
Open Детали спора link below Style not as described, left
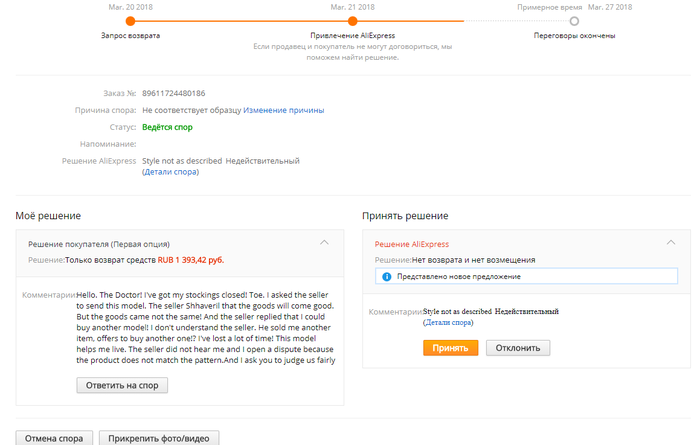170,172
